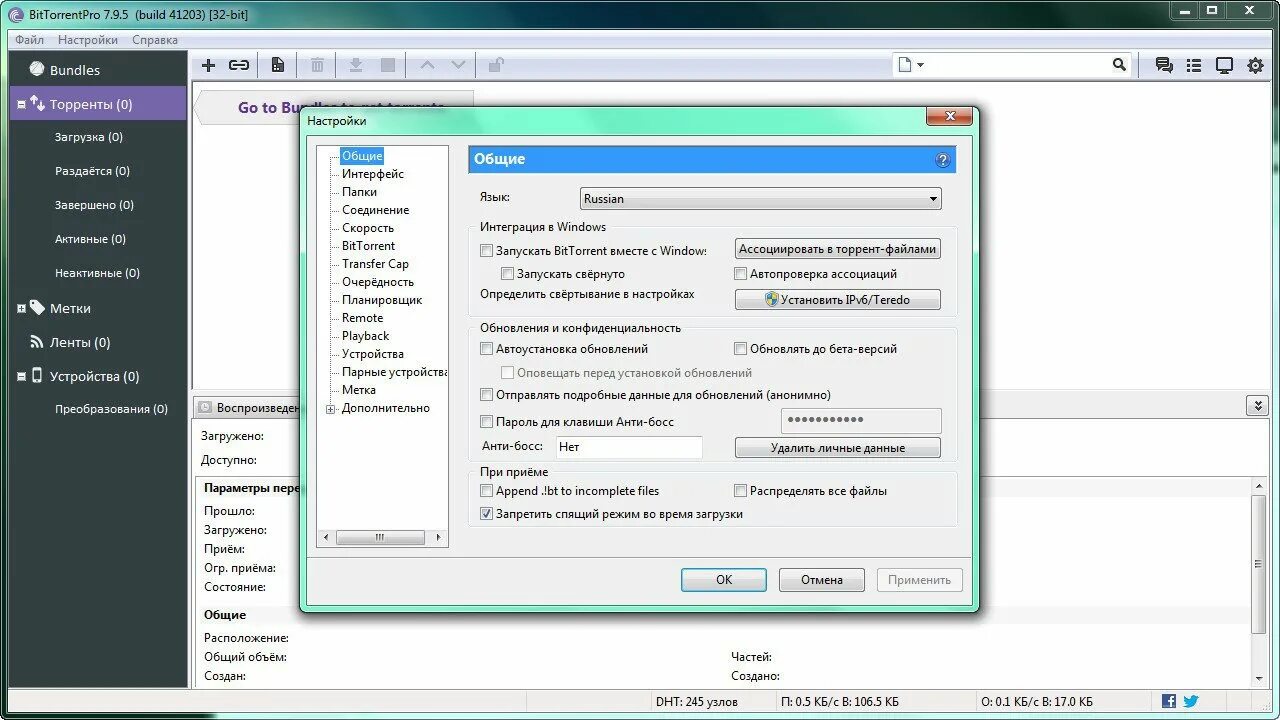The width and height of the screenshot is (1280, 720).
Task: Click the search provider page icon dropdown
Action: [911, 65]
